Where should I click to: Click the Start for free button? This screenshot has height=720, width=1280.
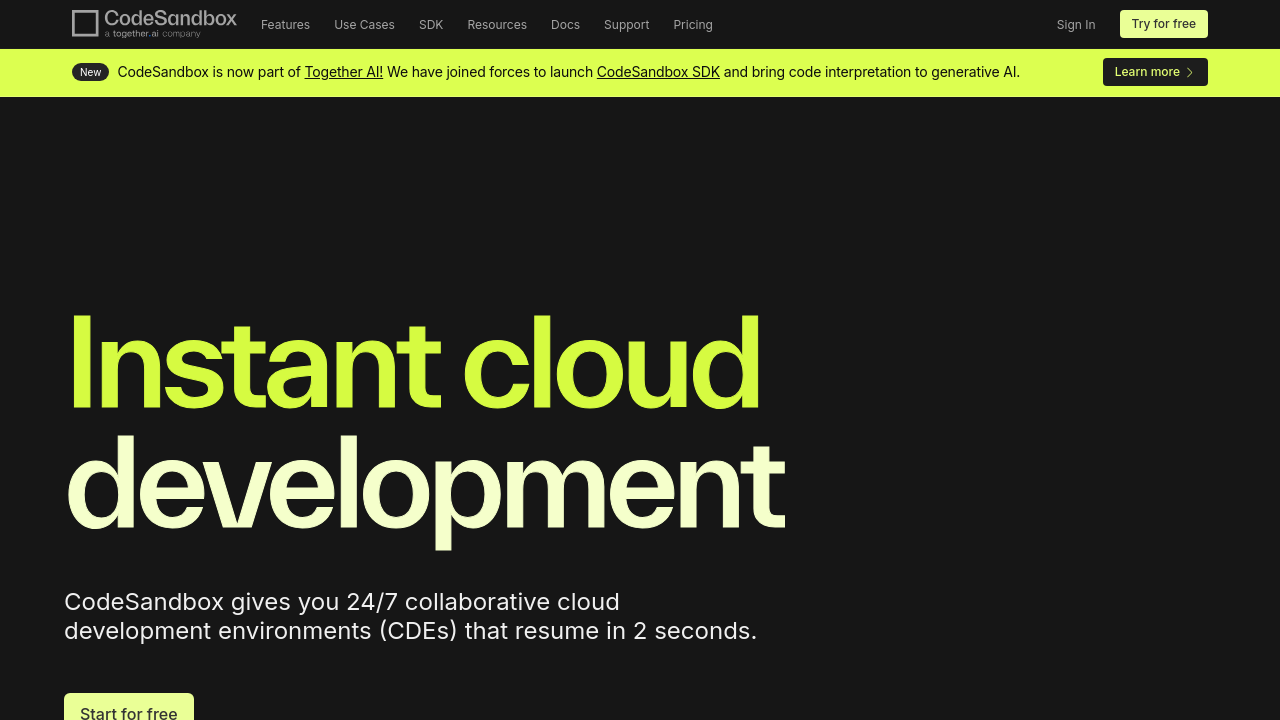coord(129,707)
